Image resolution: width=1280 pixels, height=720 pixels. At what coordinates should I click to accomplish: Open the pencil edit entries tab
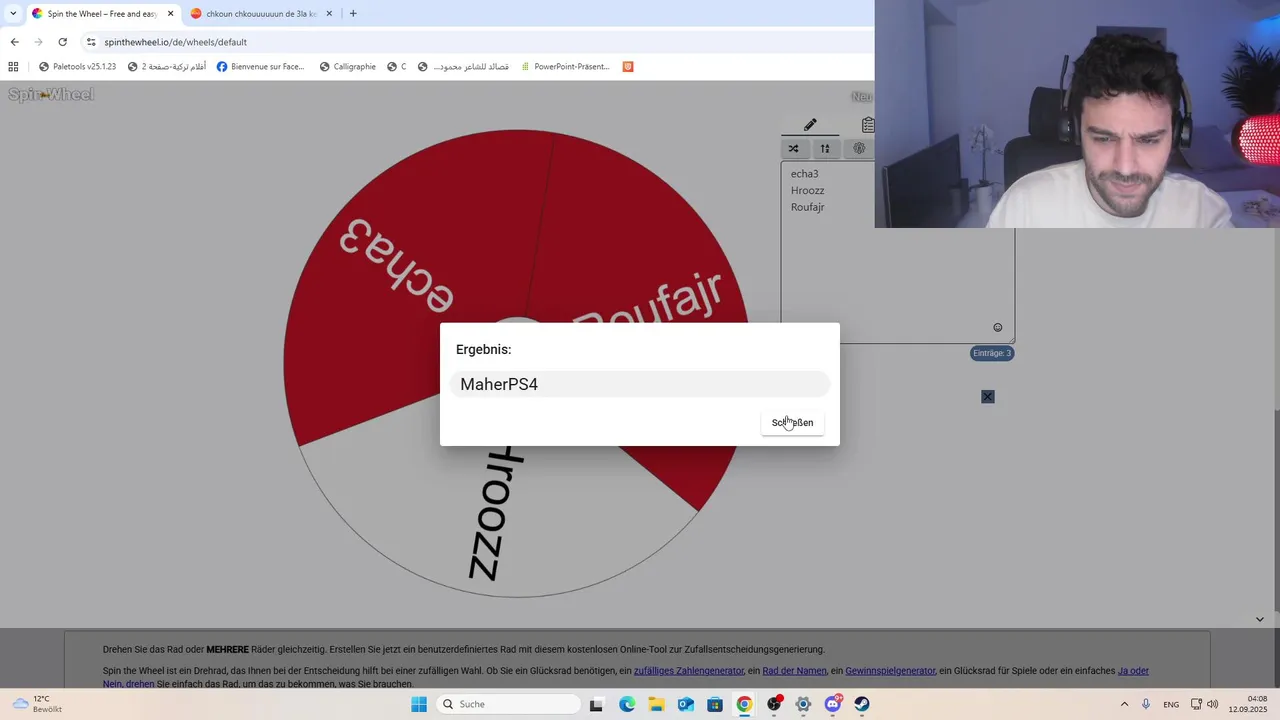click(x=810, y=125)
